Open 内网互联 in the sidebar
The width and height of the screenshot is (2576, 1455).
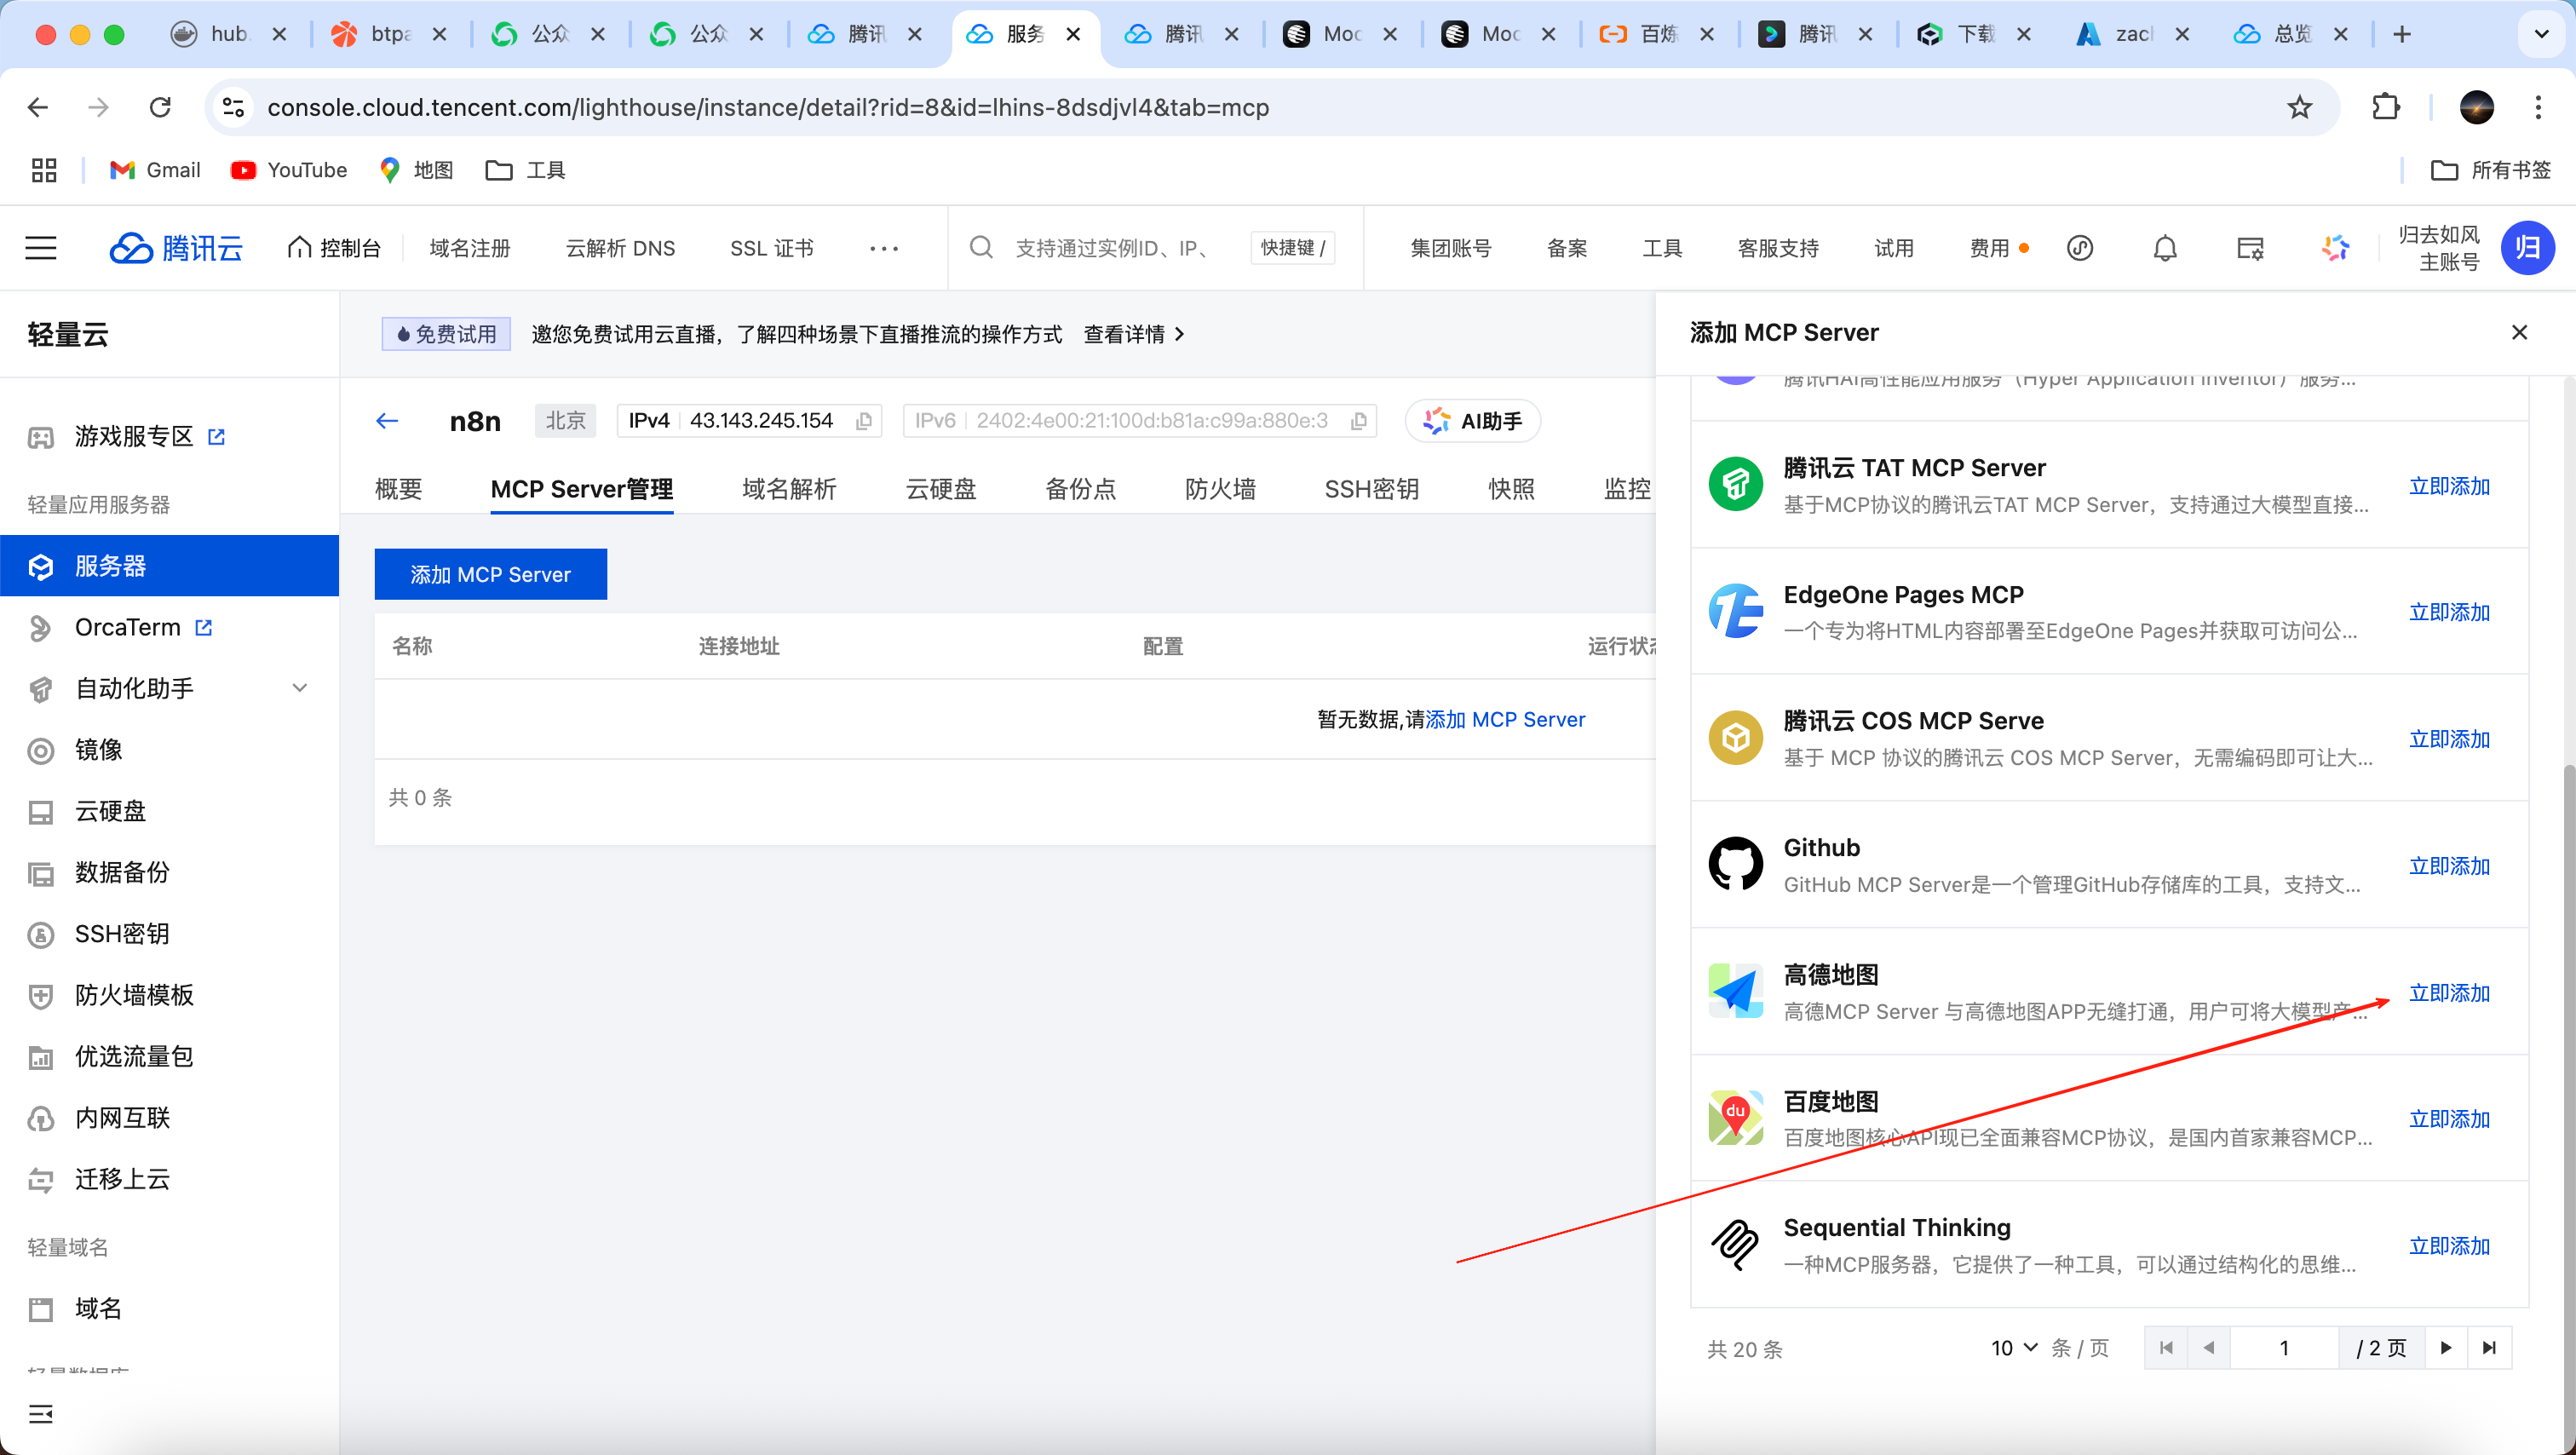tap(122, 1118)
